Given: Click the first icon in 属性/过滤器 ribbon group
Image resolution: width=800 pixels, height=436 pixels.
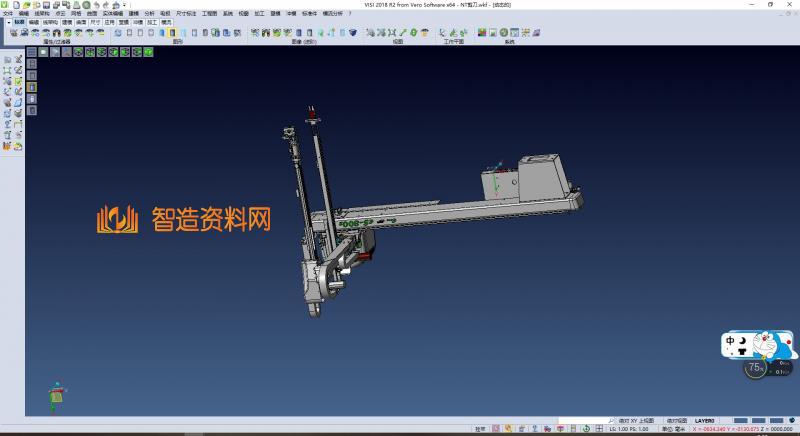Looking at the screenshot, I should [13, 33].
